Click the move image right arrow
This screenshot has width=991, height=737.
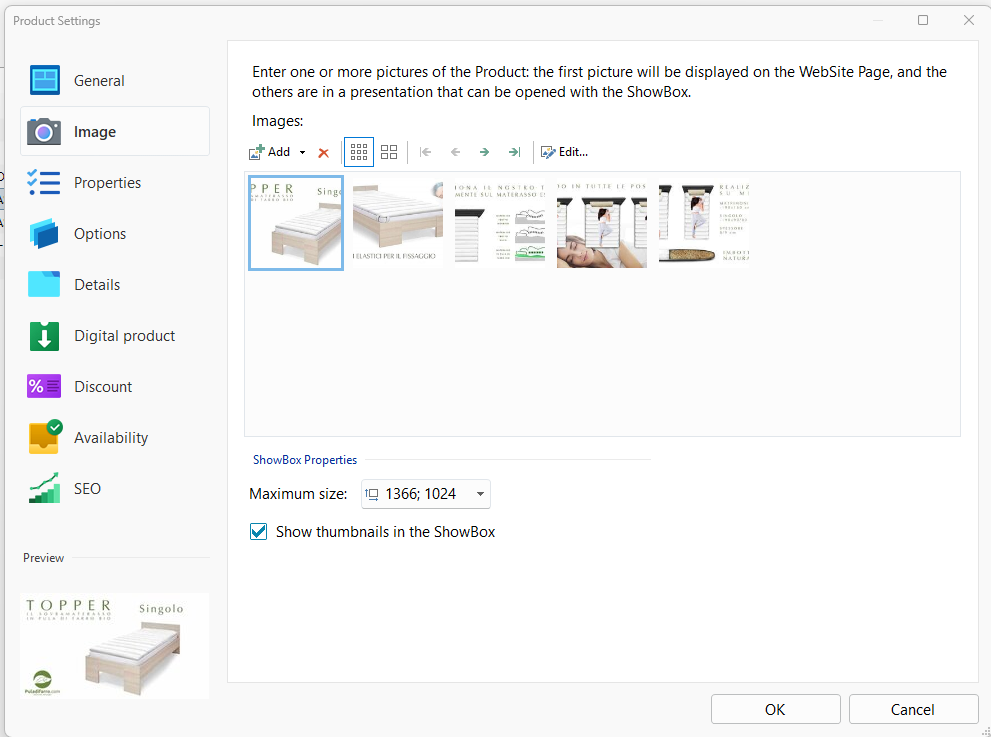pos(484,152)
